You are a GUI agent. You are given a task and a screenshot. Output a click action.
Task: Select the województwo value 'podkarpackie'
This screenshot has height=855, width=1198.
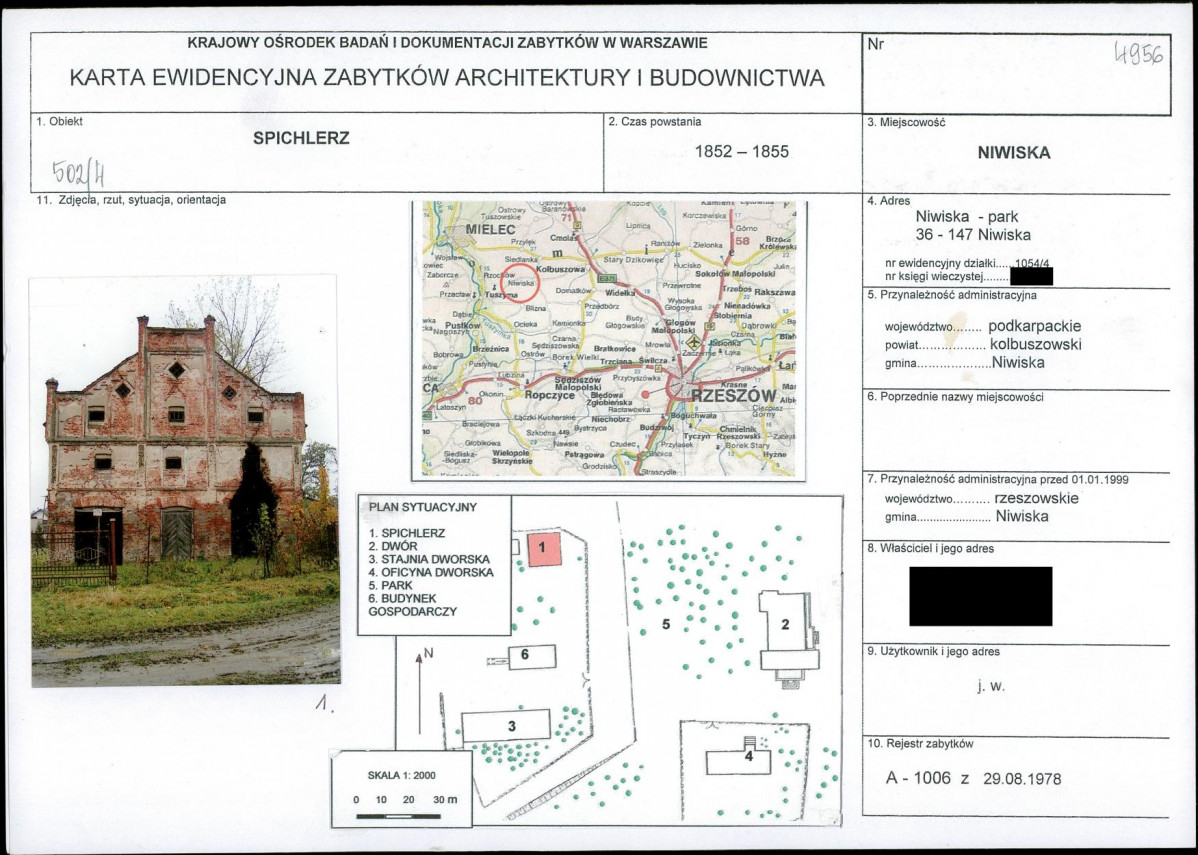[1034, 327]
